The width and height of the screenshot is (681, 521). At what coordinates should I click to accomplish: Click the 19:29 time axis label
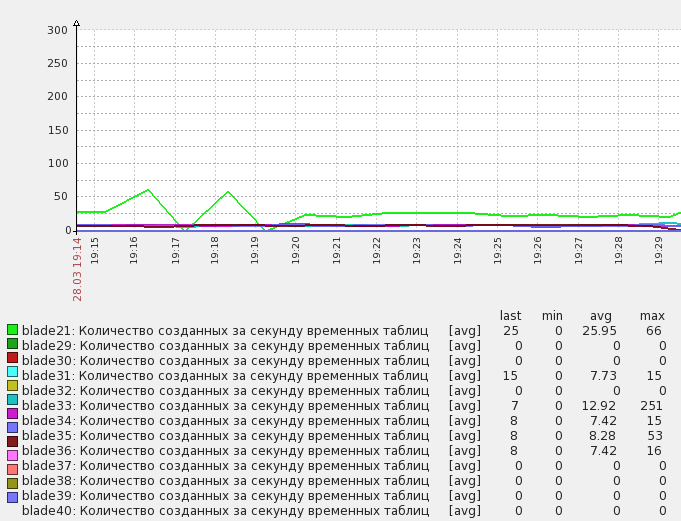658,251
